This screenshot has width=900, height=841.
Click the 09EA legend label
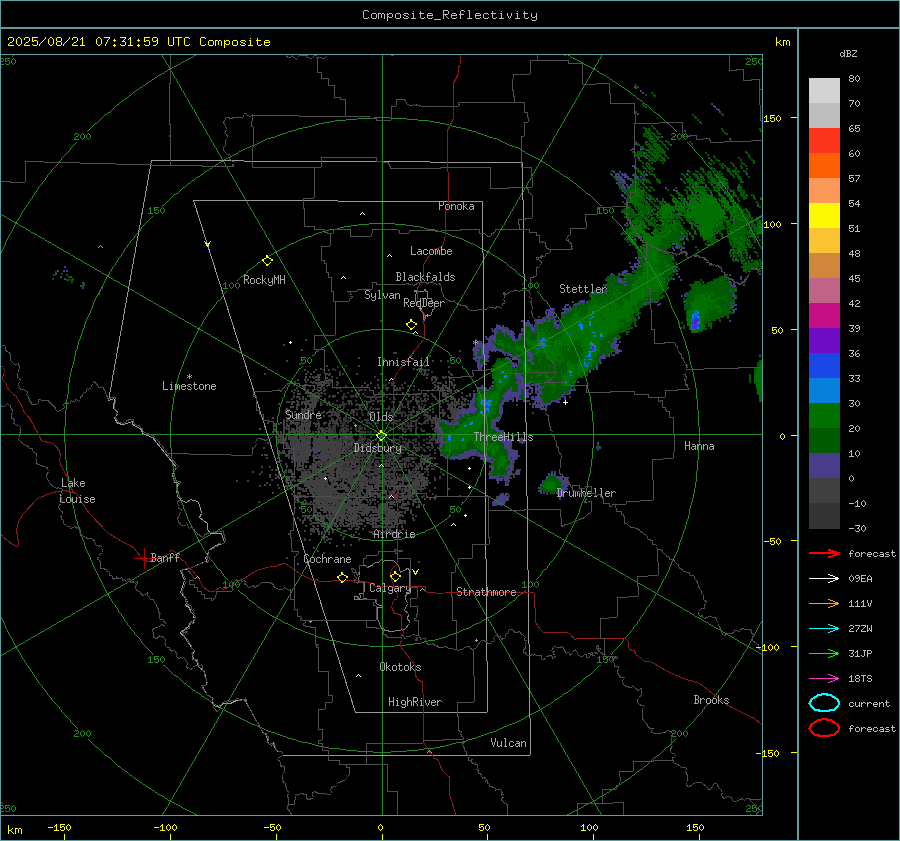pyautogui.click(x=860, y=578)
